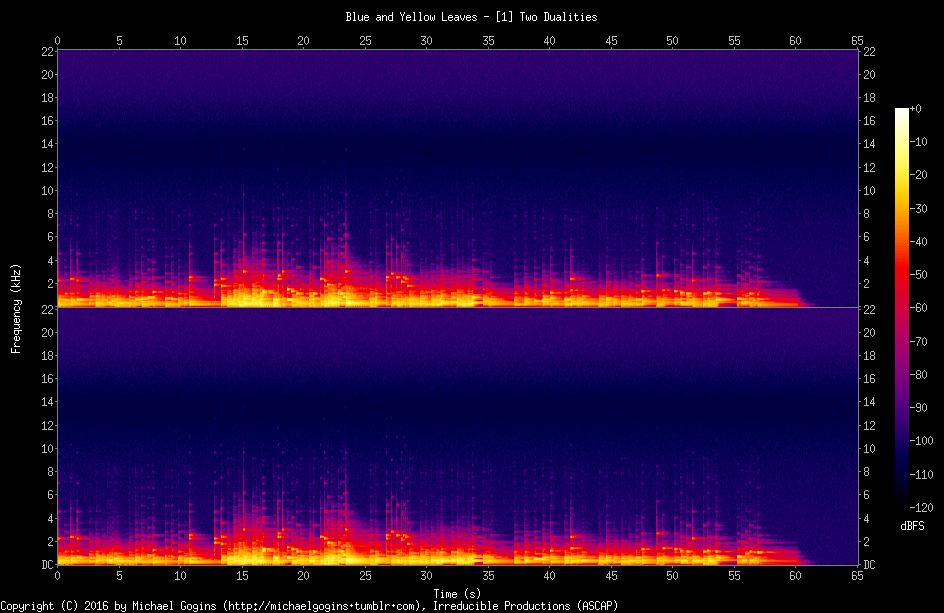
Task: Click the upper channel spectrogram plot
Action: coord(458,179)
